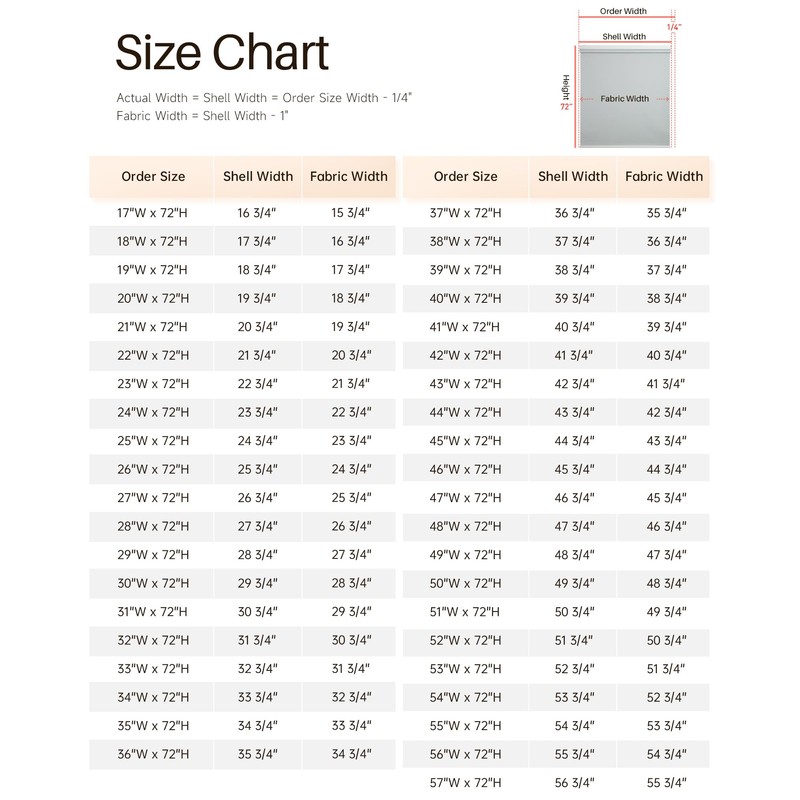Click the Actual Width formula line
Image resolution: width=800 pixels, height=800 pixels.
[263, 98]
